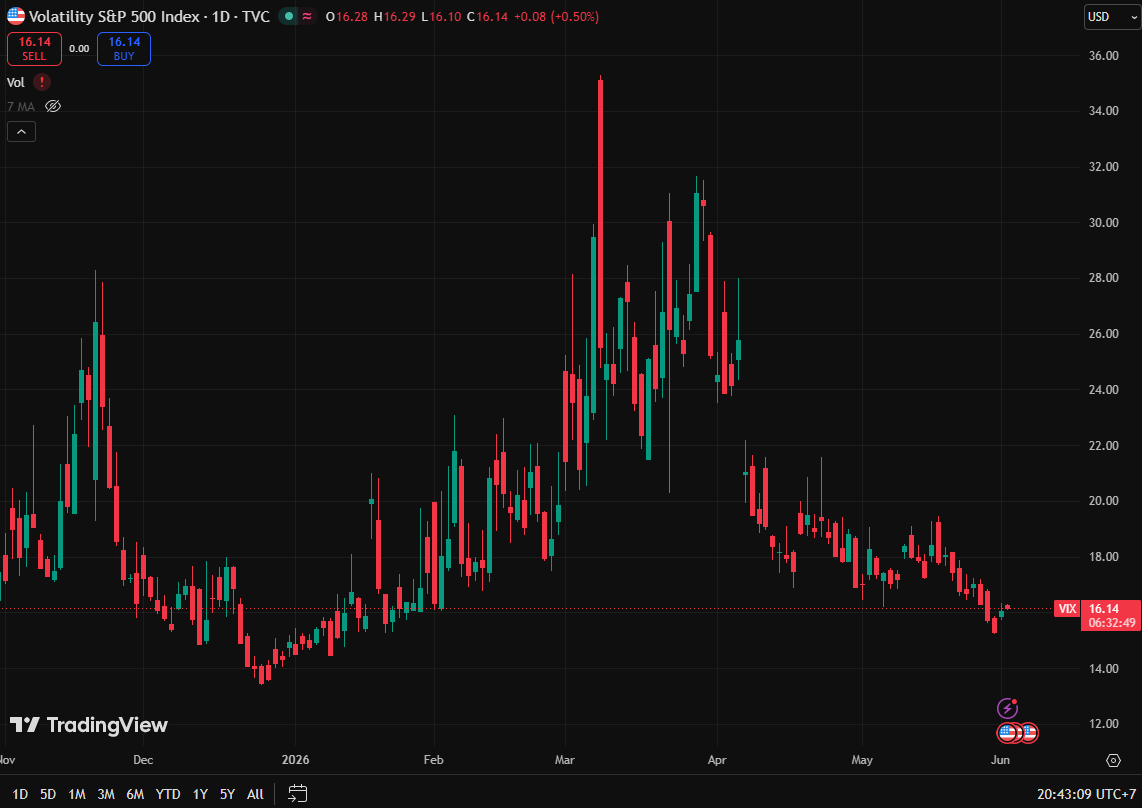Select the 1M date range
The width and height of the screenshot is (1142, 808).
(x=76, y=794)
